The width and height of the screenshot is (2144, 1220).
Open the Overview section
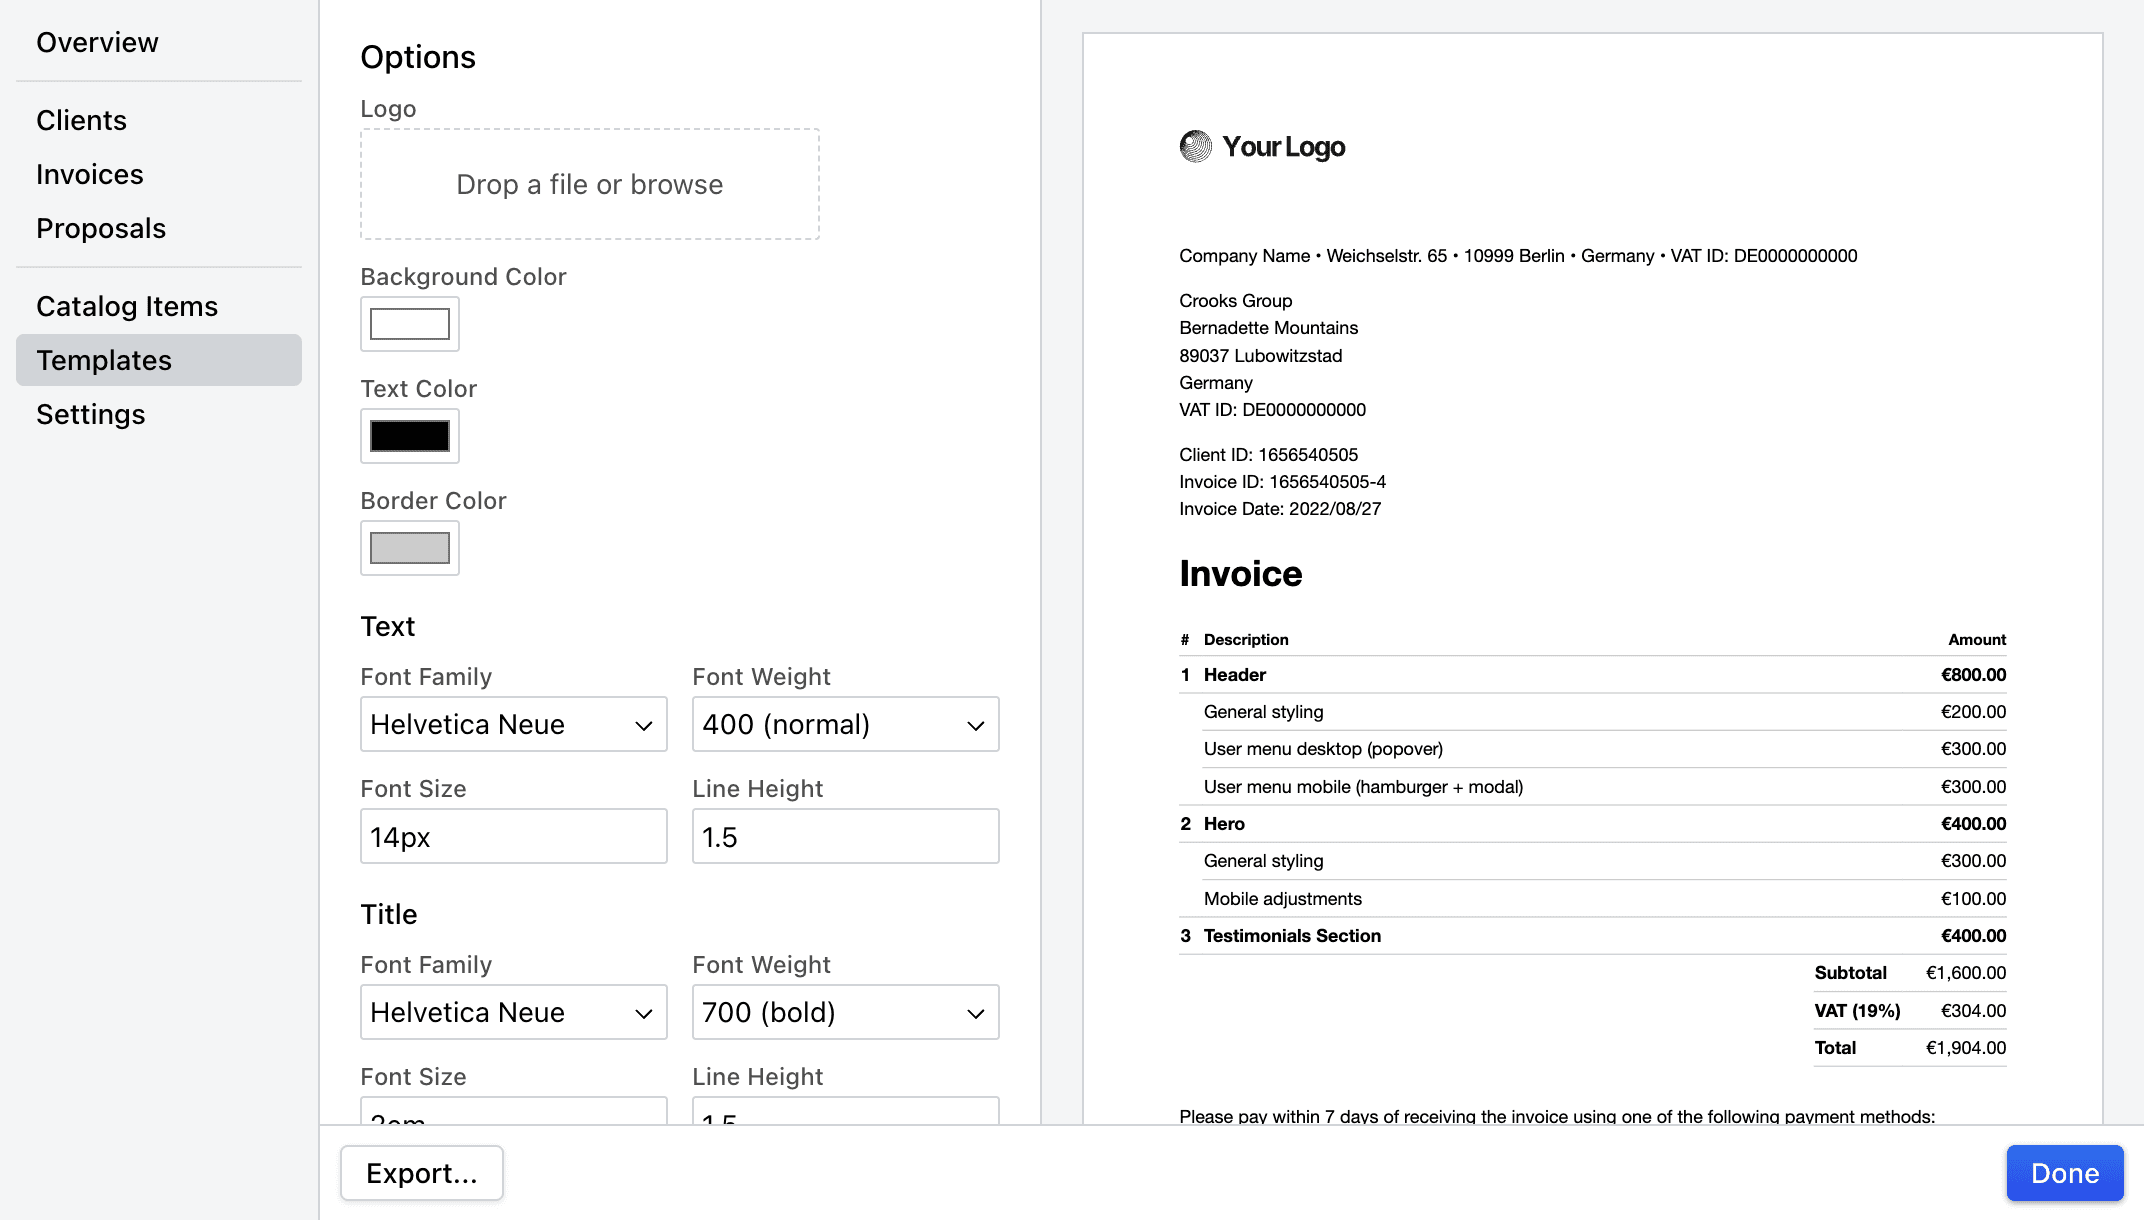coord(97,42)
